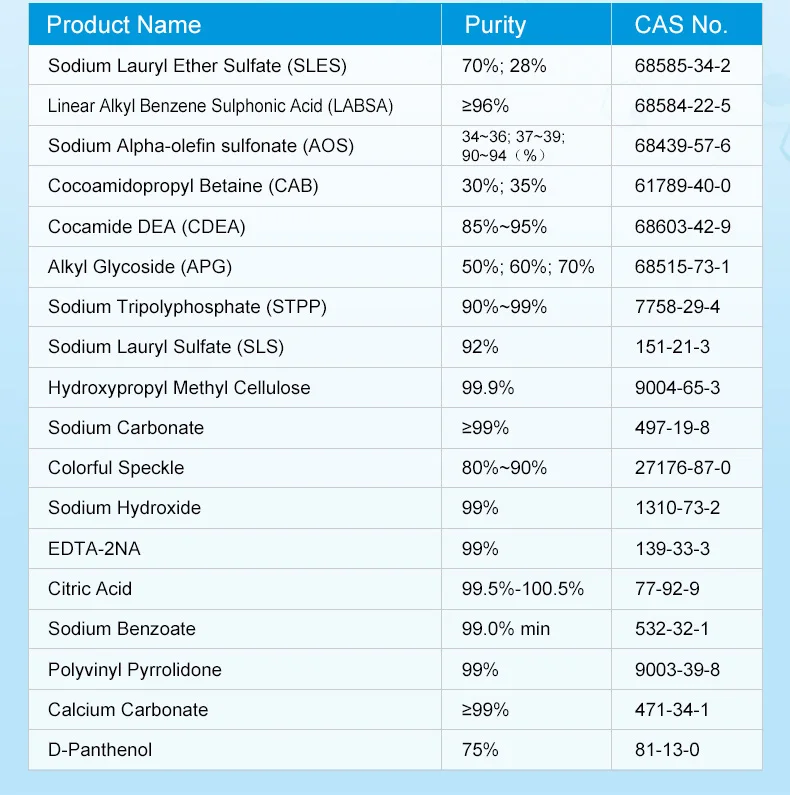Click purity value 90%~99% for STPP
This screenshot has height=795, width=790.
(504, 307)
